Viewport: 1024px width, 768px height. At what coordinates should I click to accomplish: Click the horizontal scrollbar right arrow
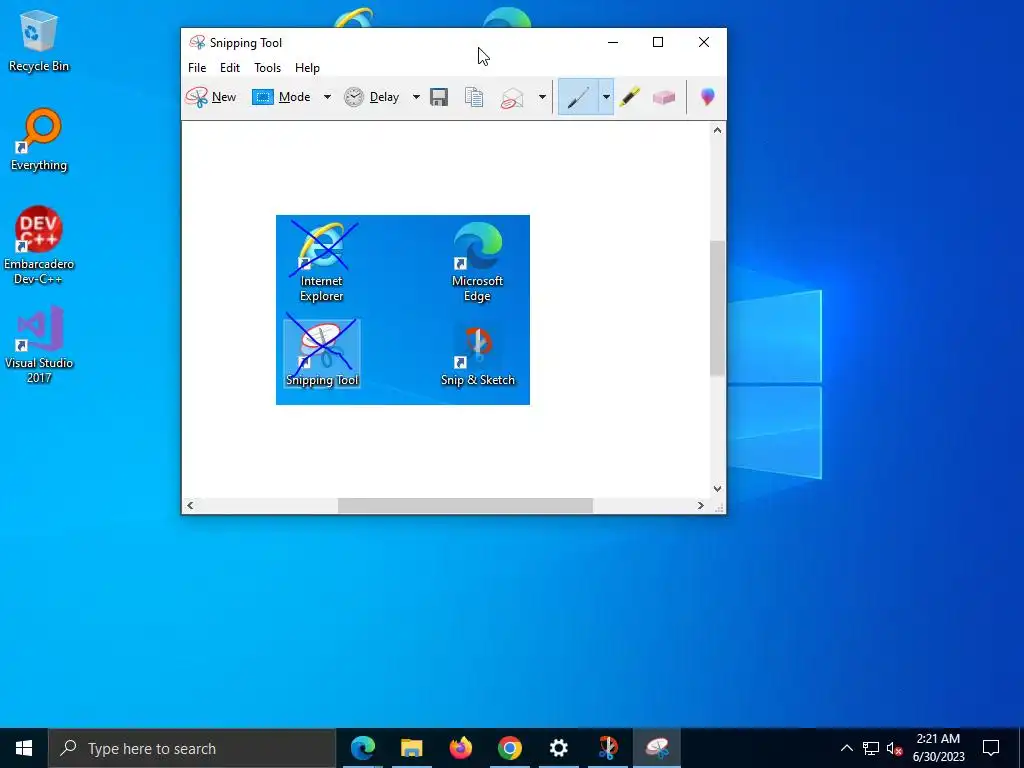[x=701, y=505]
